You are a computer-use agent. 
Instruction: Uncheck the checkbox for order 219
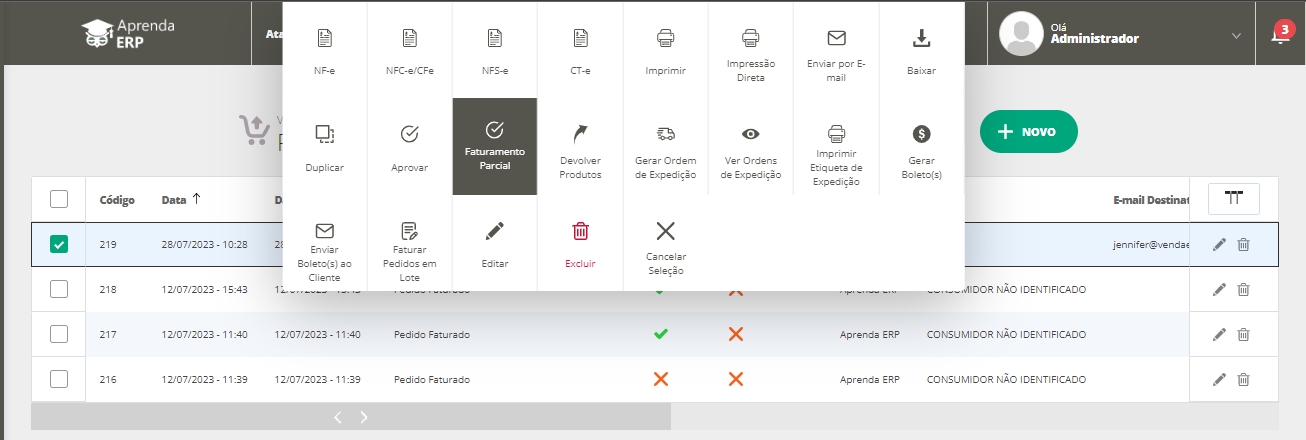point(59,244)
